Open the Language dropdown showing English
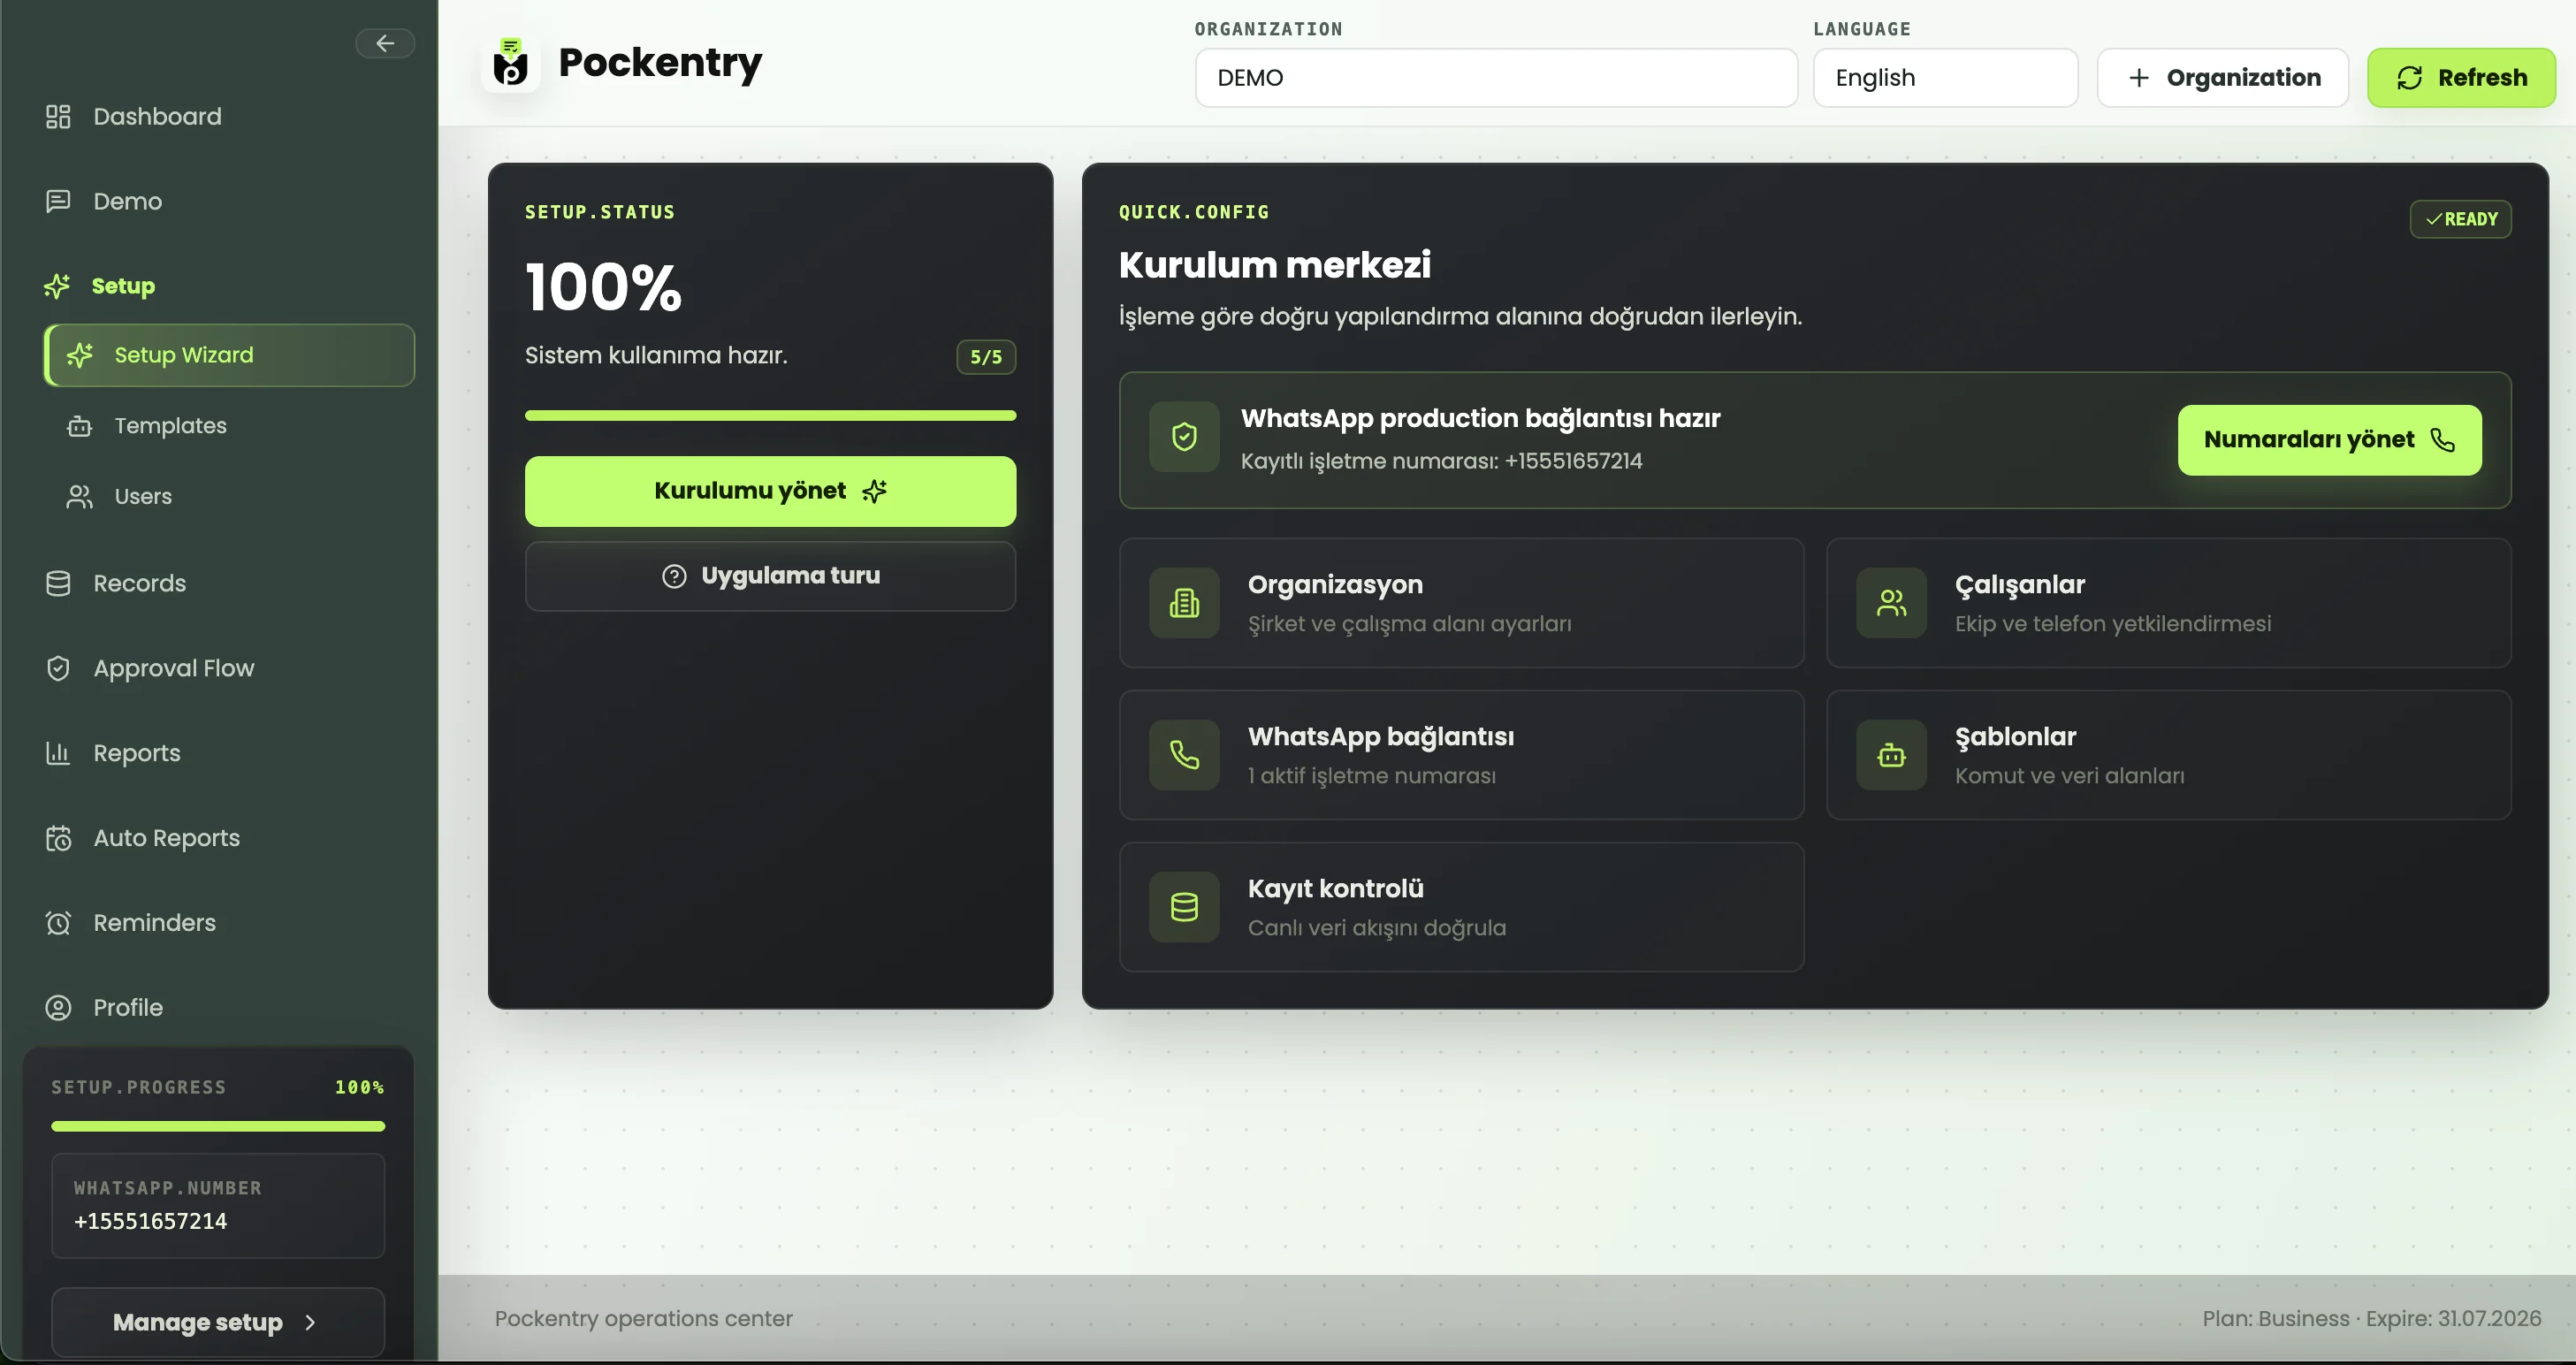 1945,78
